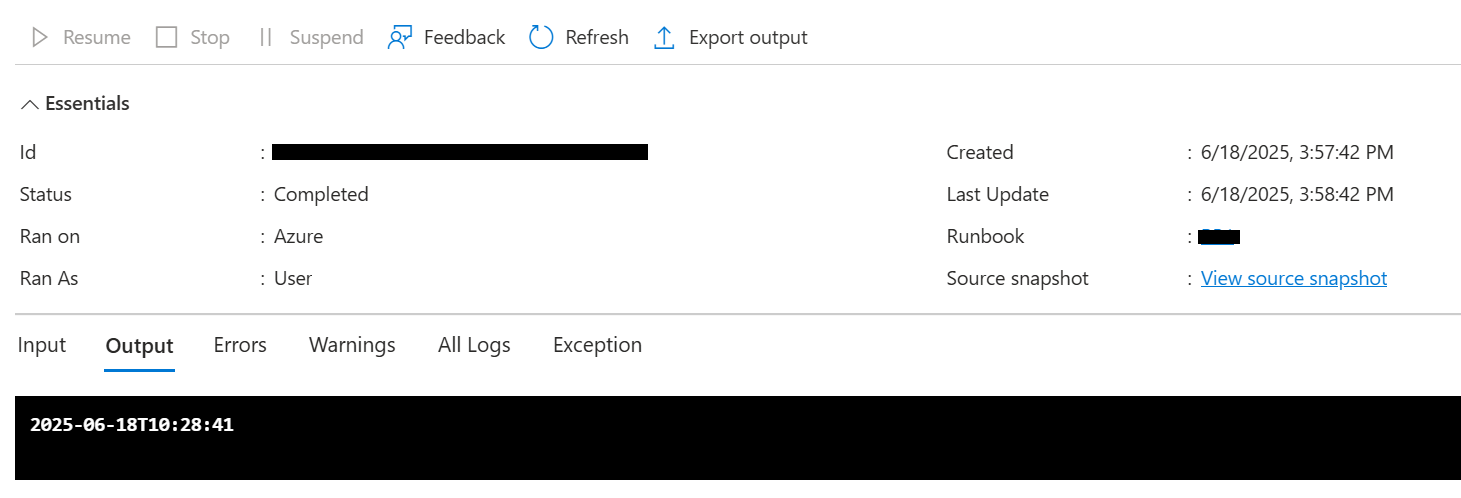Click the Feedback button text
The height and width of the screenshot is (498, 1461).
pyautogui.click(x=464, y=38)
